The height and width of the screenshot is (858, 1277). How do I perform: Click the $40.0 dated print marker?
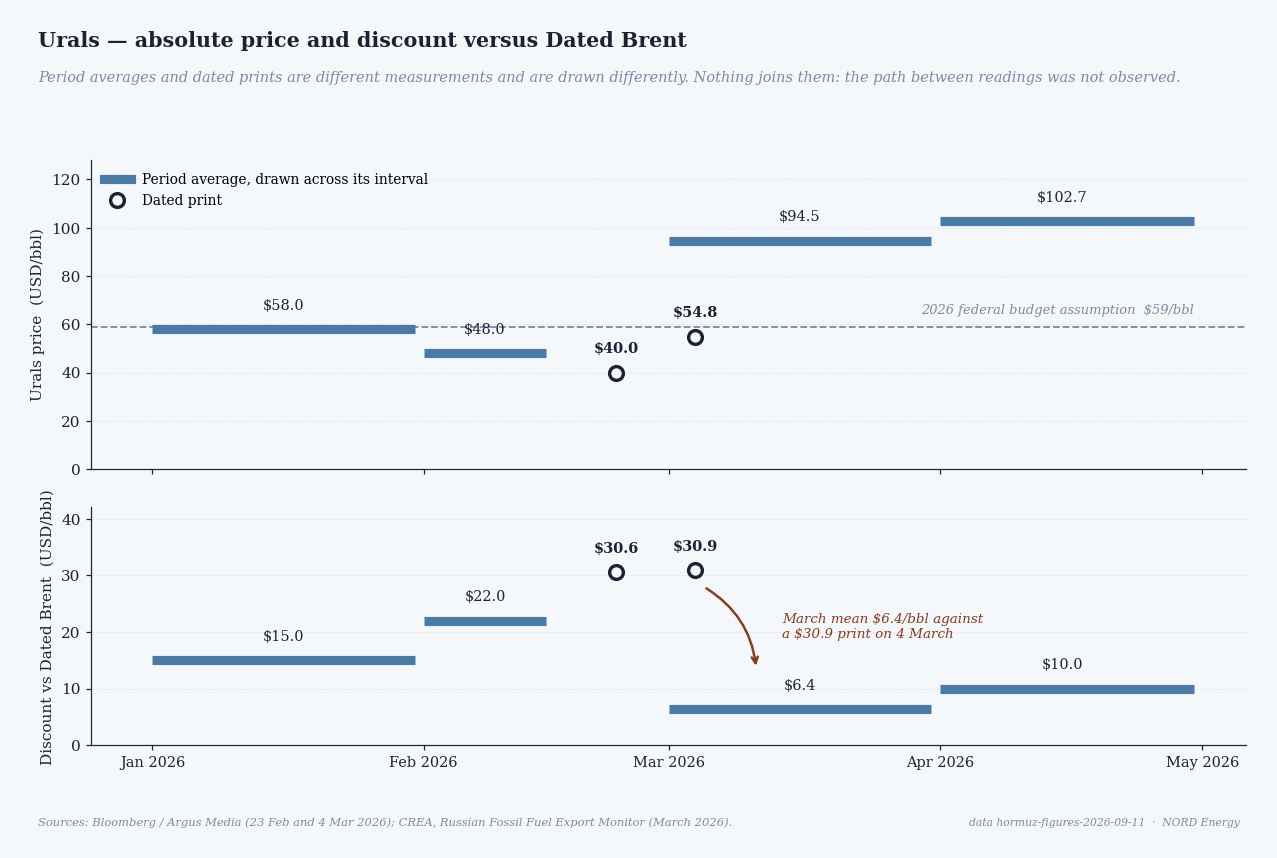tap(616, 373)
